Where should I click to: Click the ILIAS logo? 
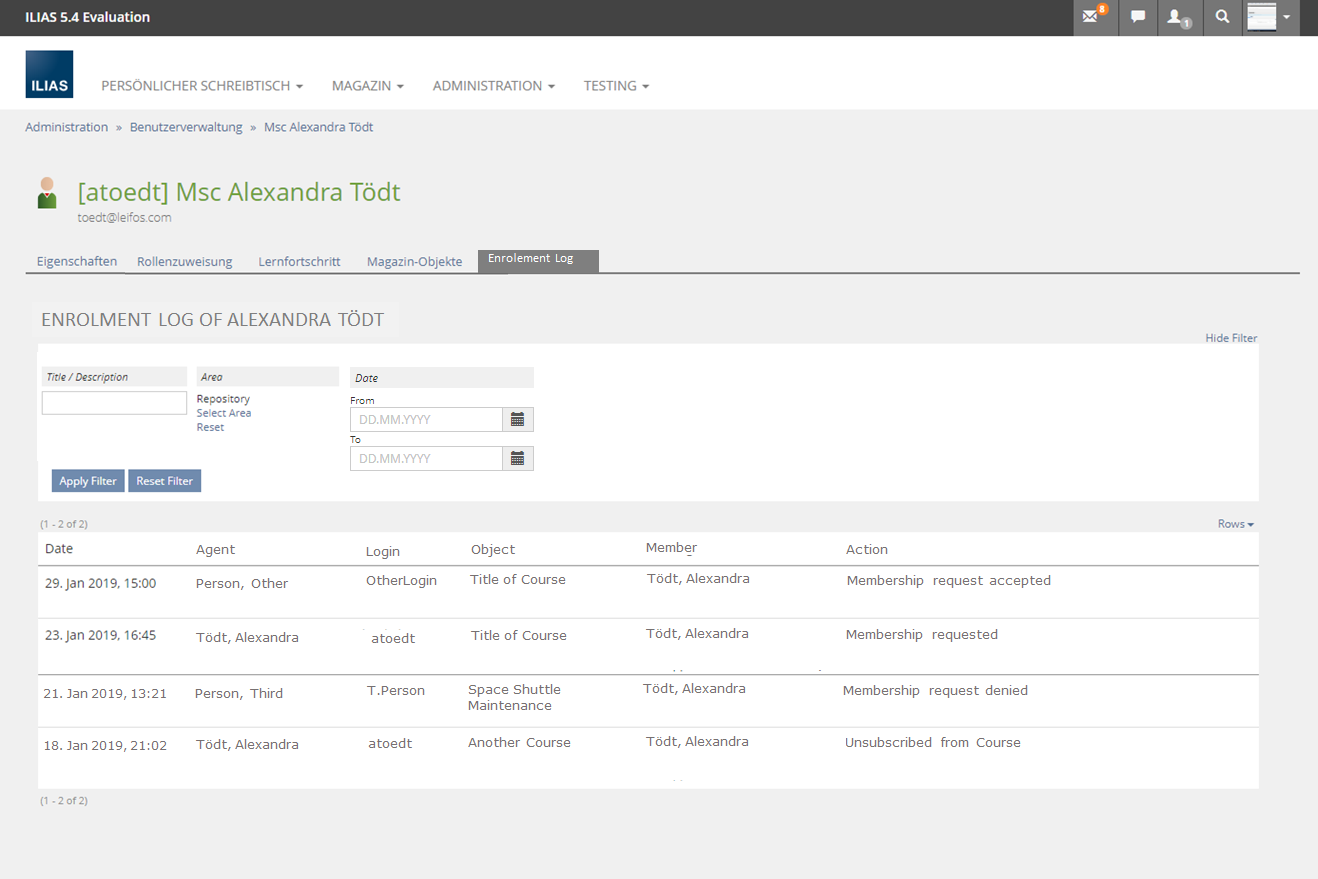coord(49,74)
